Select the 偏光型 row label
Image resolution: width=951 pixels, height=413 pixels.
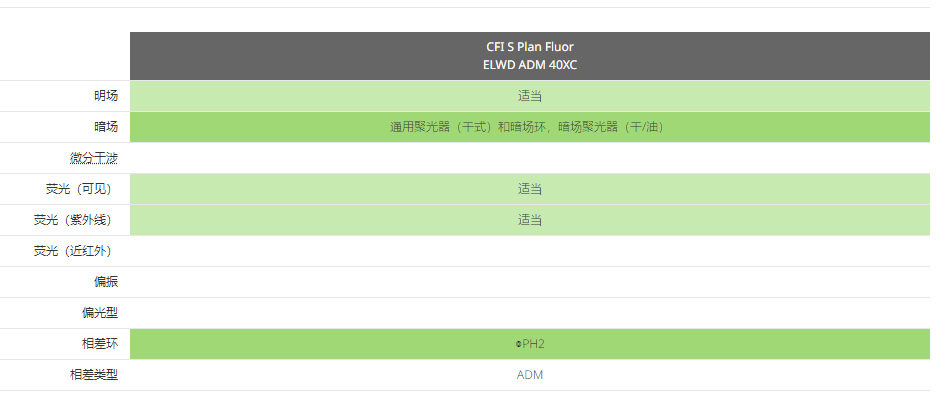(x=99, y=313)
